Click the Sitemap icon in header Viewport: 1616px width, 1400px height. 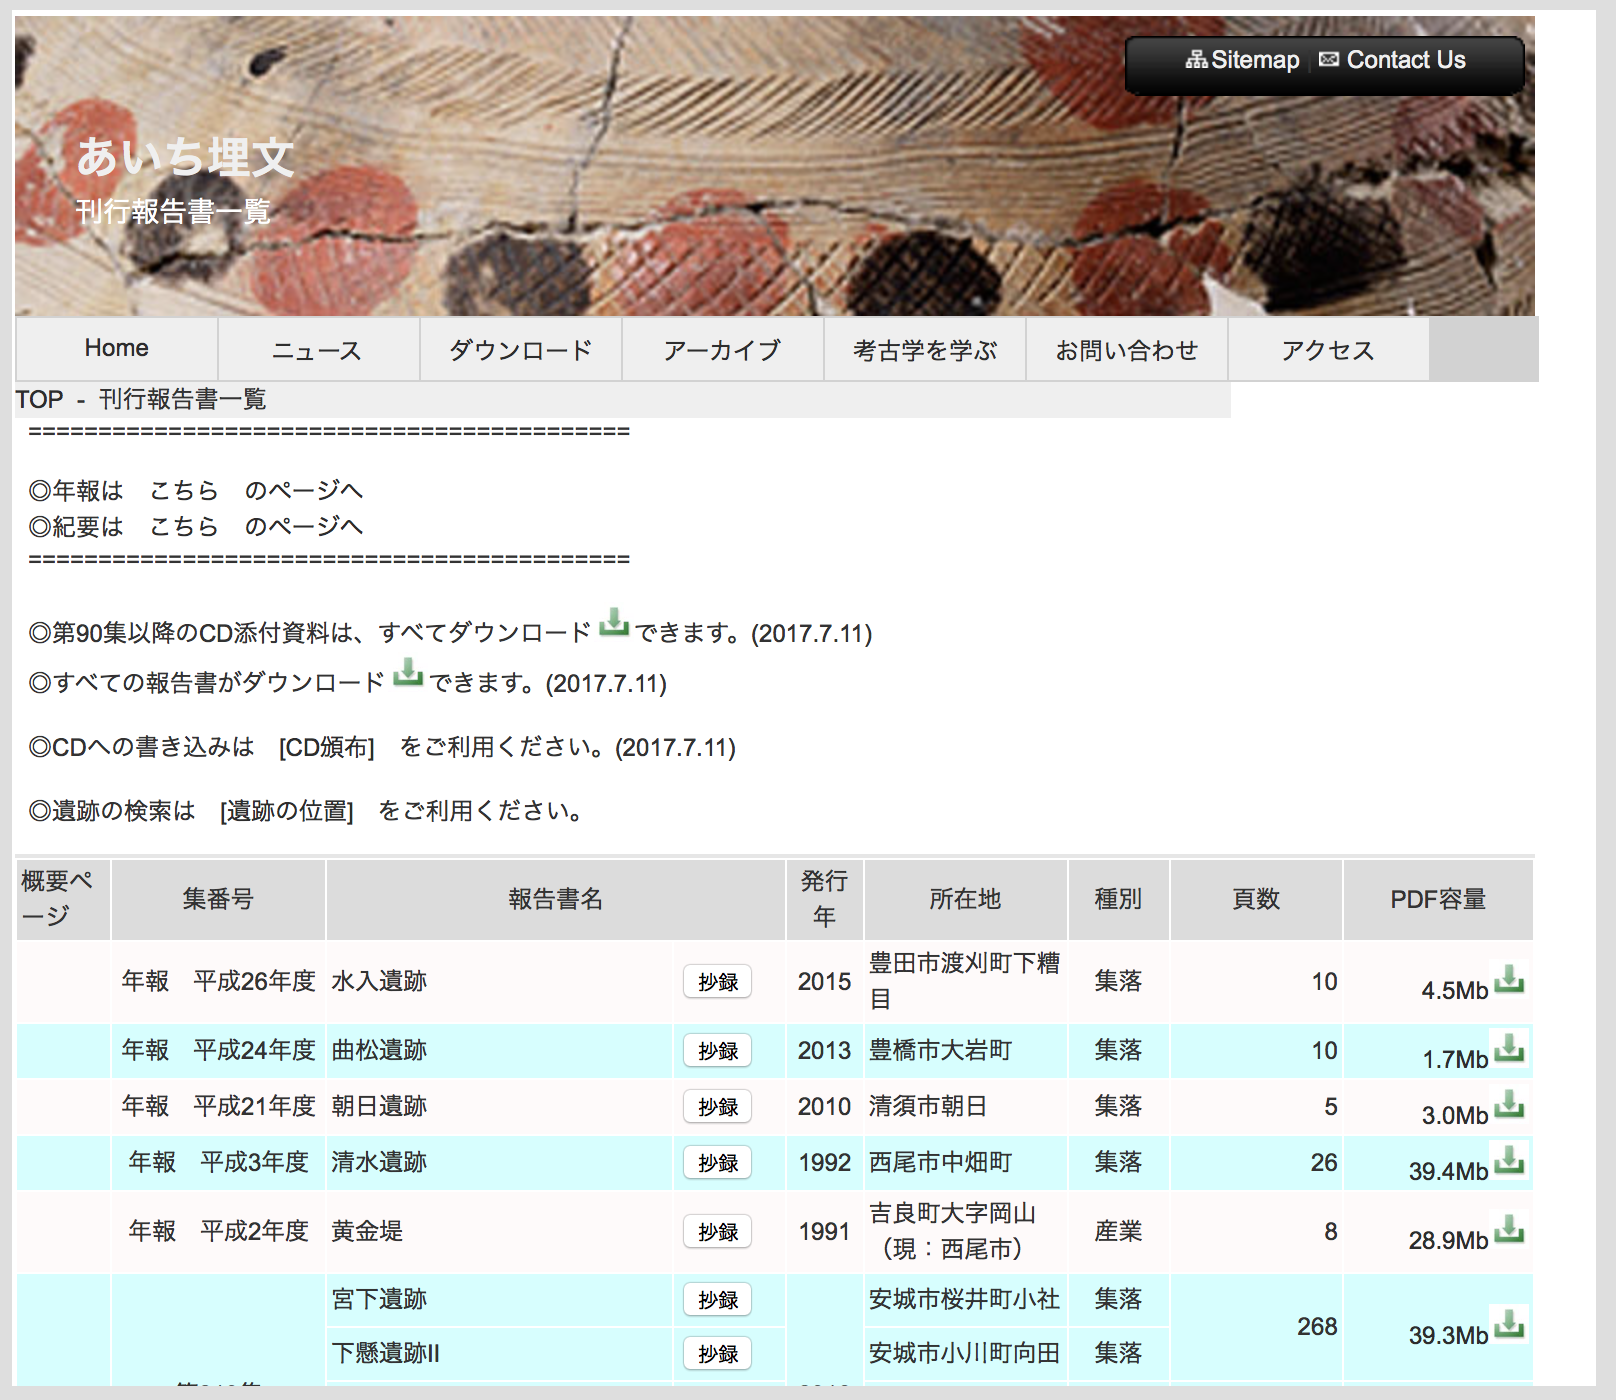pos(1196,60)
